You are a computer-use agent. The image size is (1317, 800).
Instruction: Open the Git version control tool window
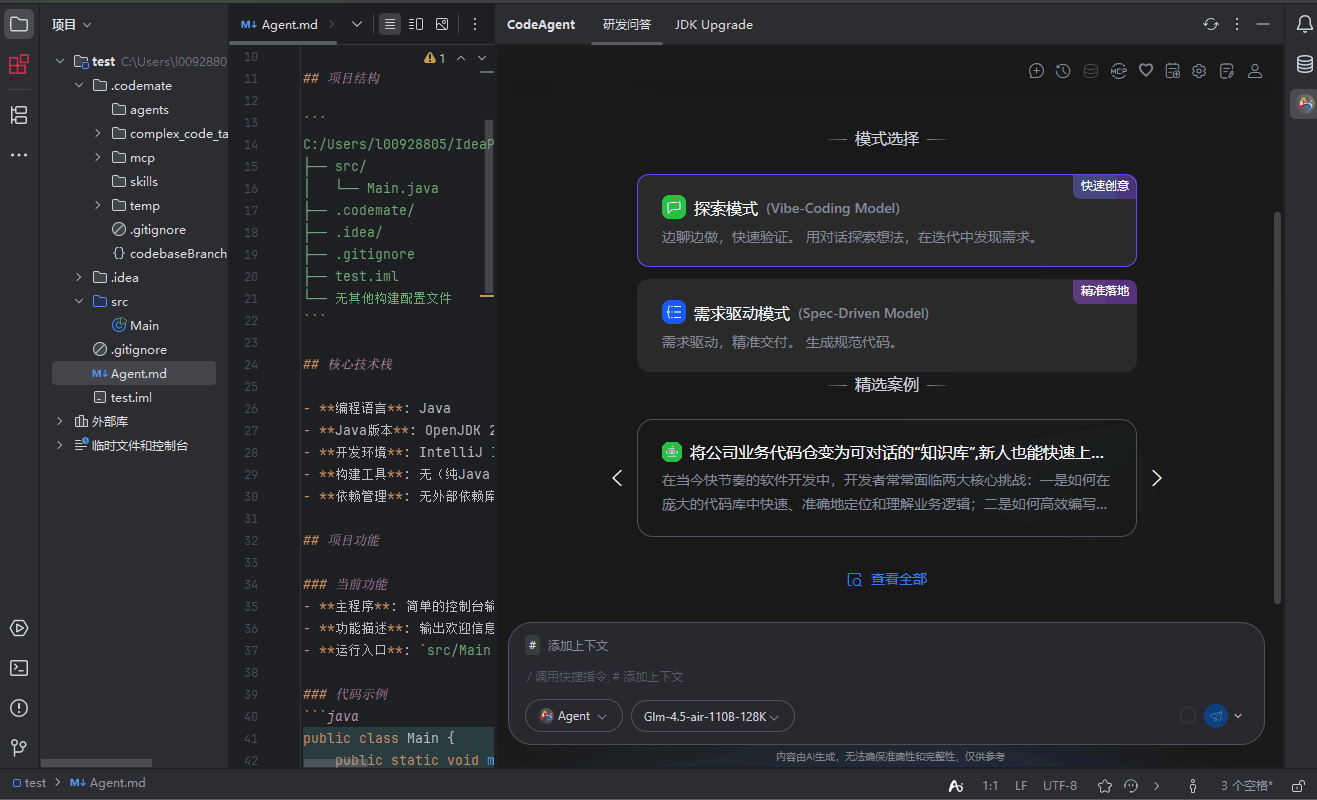click(x=18, y=747)
